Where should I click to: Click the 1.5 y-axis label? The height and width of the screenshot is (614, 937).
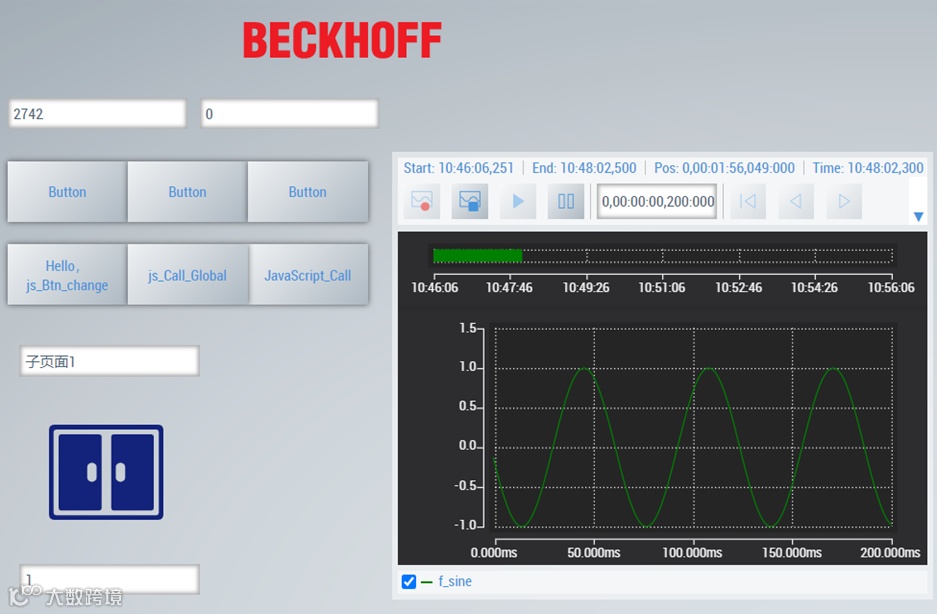(468, 328)
